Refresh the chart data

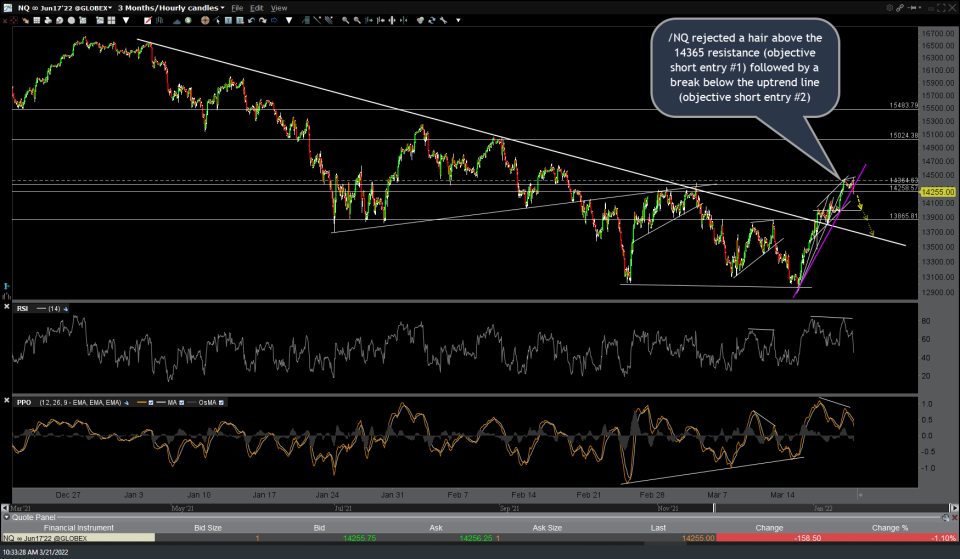(x=432, y=20)
